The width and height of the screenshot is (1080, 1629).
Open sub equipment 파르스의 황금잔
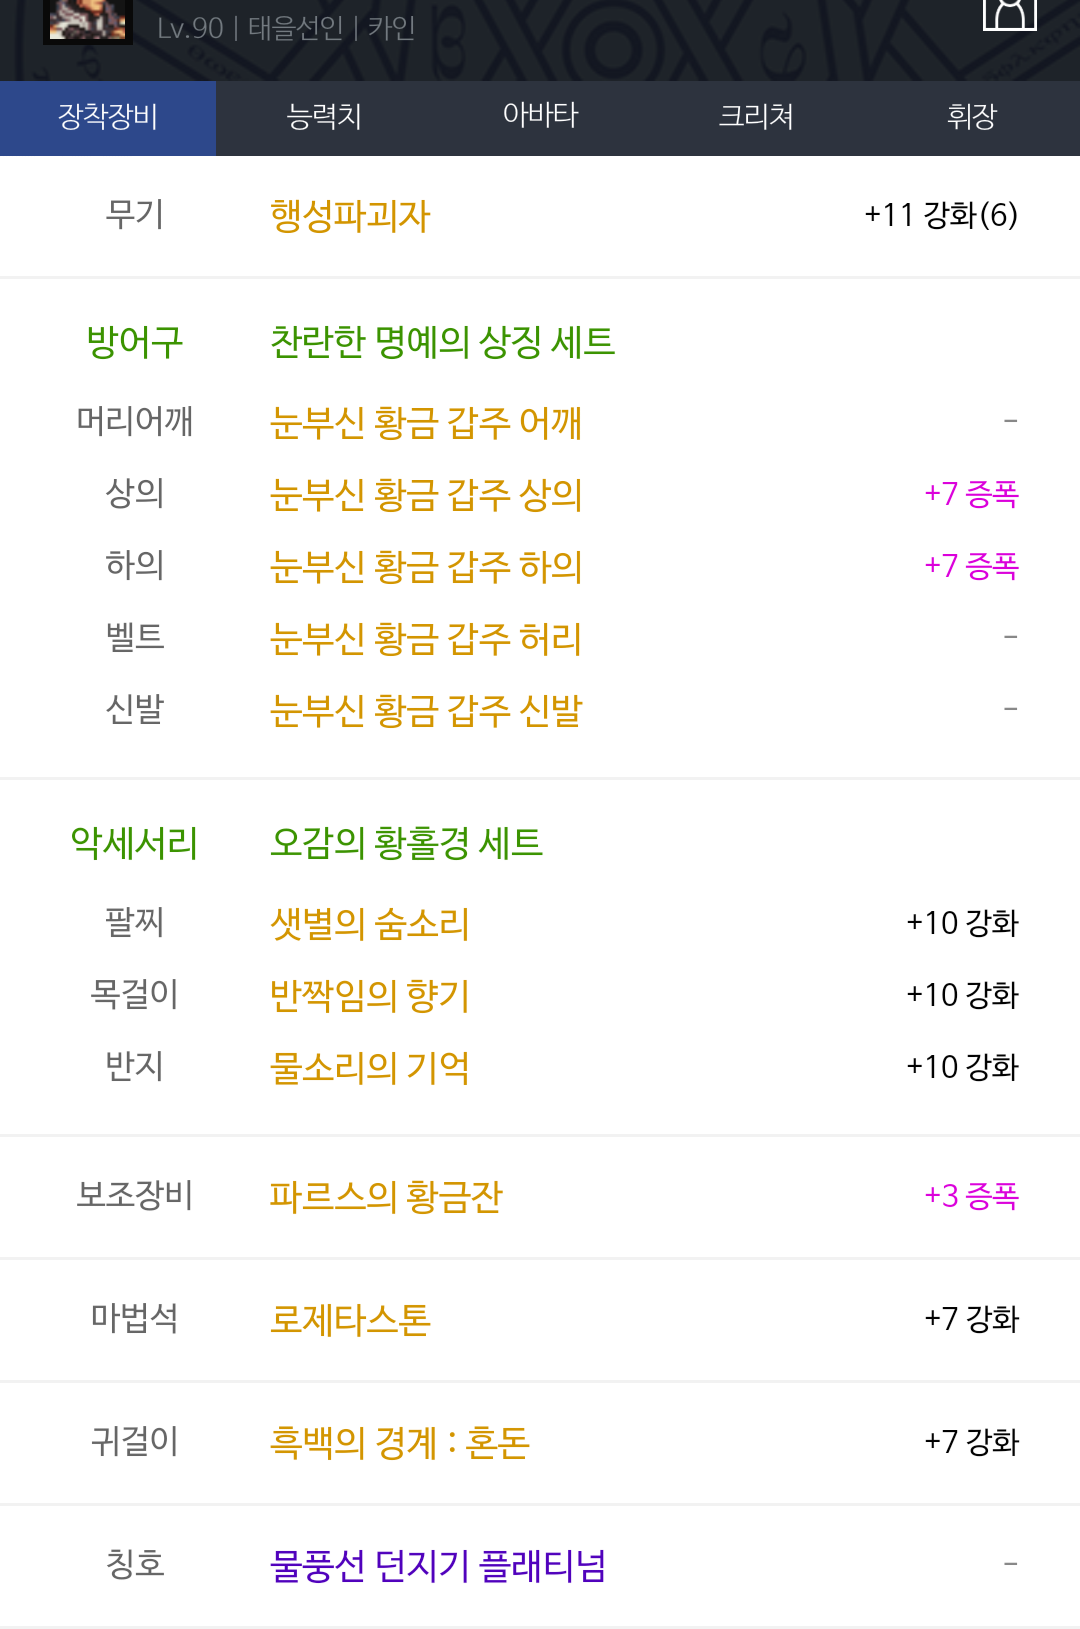click(386, 1197)
